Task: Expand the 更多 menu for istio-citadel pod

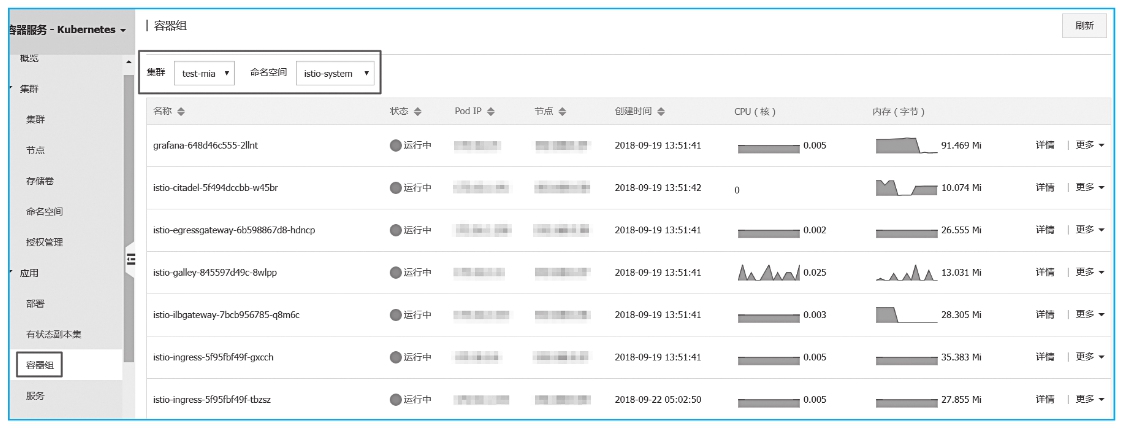Action: pyautogui.click(x=1090, y=187)
